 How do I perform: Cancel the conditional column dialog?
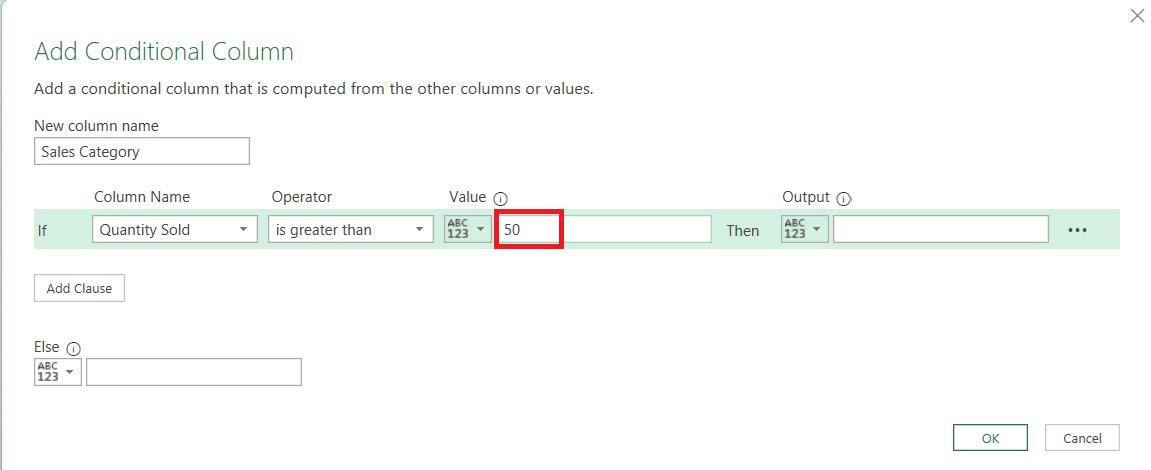point(1082,438)
